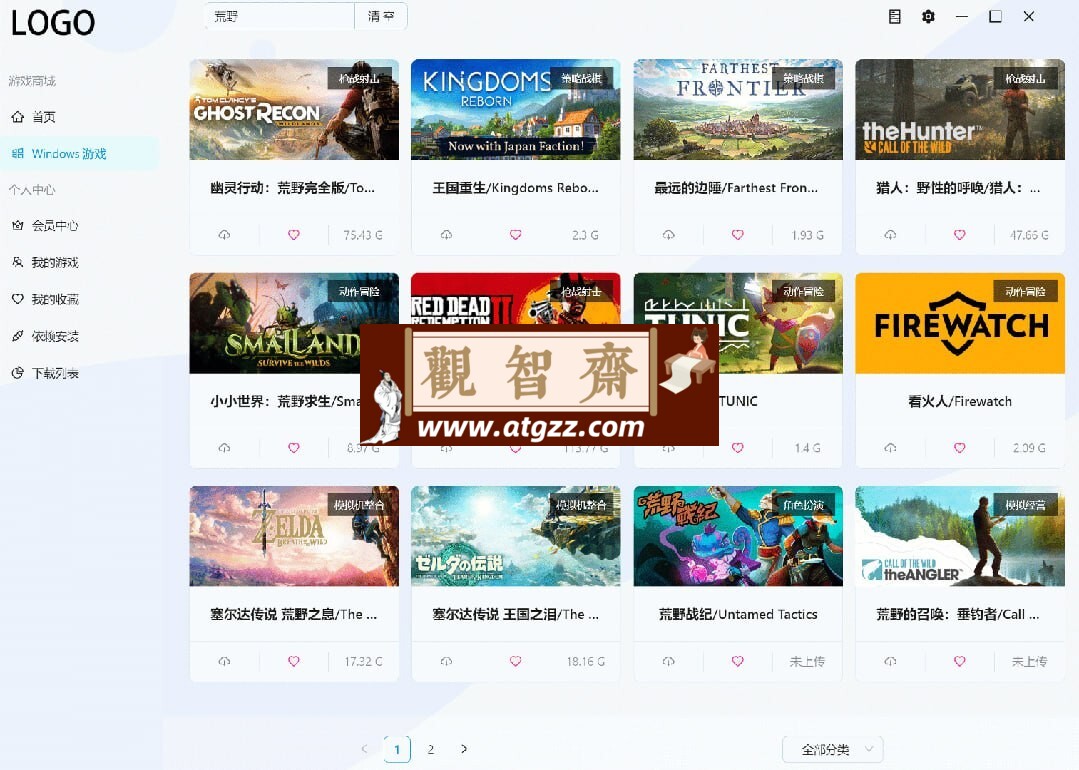Download Kingdoms Reborn via cloud icon
This screenshot has width=1079, height=770.
coord(447,235)
